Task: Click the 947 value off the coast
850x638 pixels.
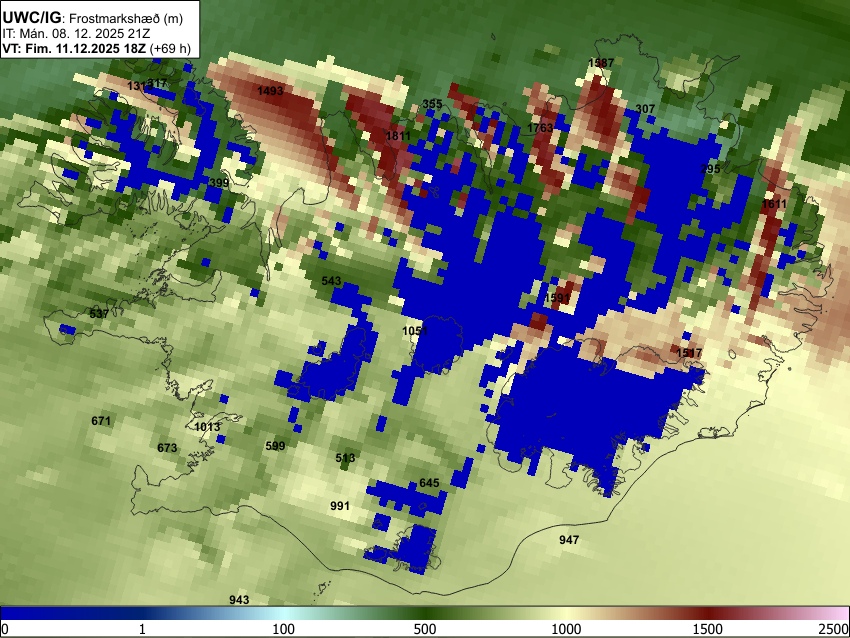Action: 569,540
